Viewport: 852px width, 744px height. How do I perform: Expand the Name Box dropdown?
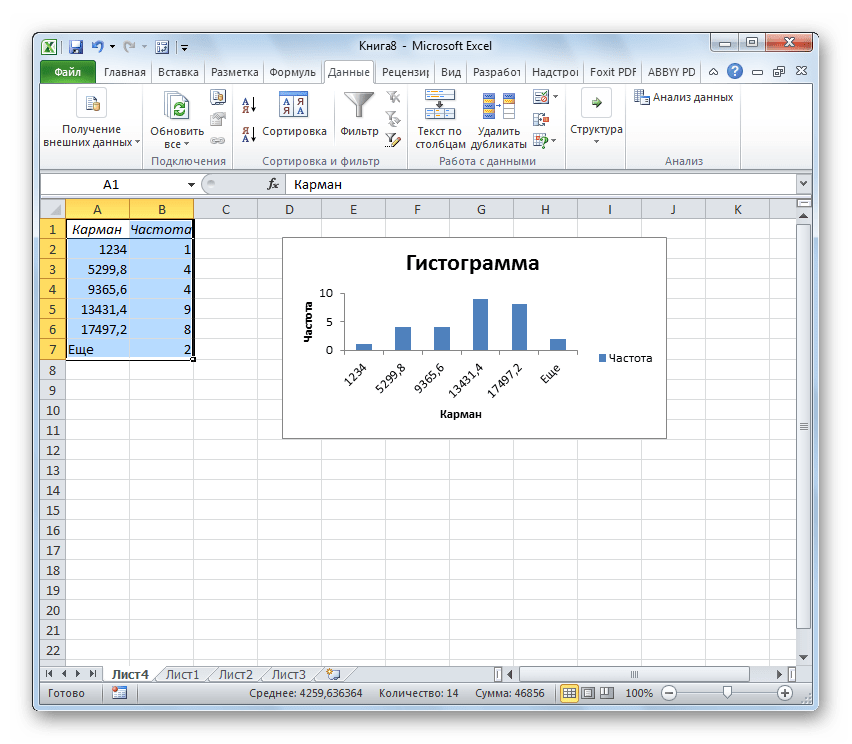[x=192, y=185]
